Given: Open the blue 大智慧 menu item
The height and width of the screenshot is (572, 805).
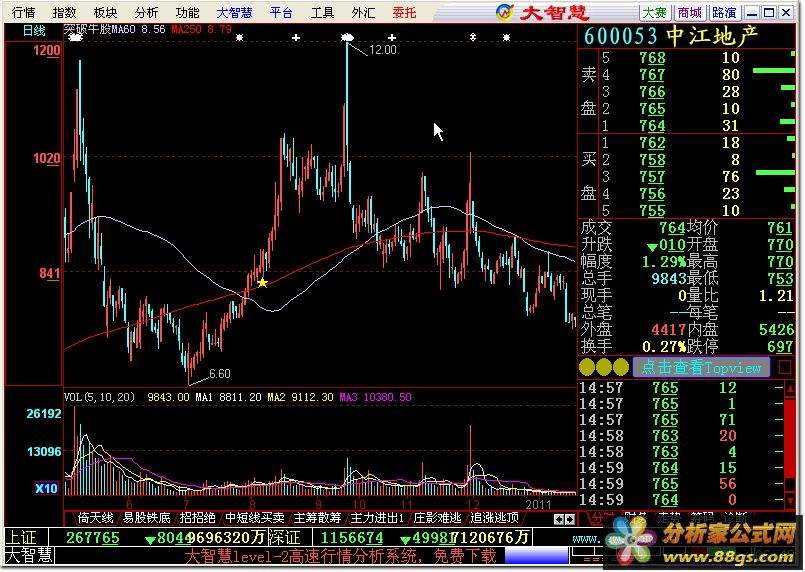Looking at the screenshot, I should (x=234, y=12).
